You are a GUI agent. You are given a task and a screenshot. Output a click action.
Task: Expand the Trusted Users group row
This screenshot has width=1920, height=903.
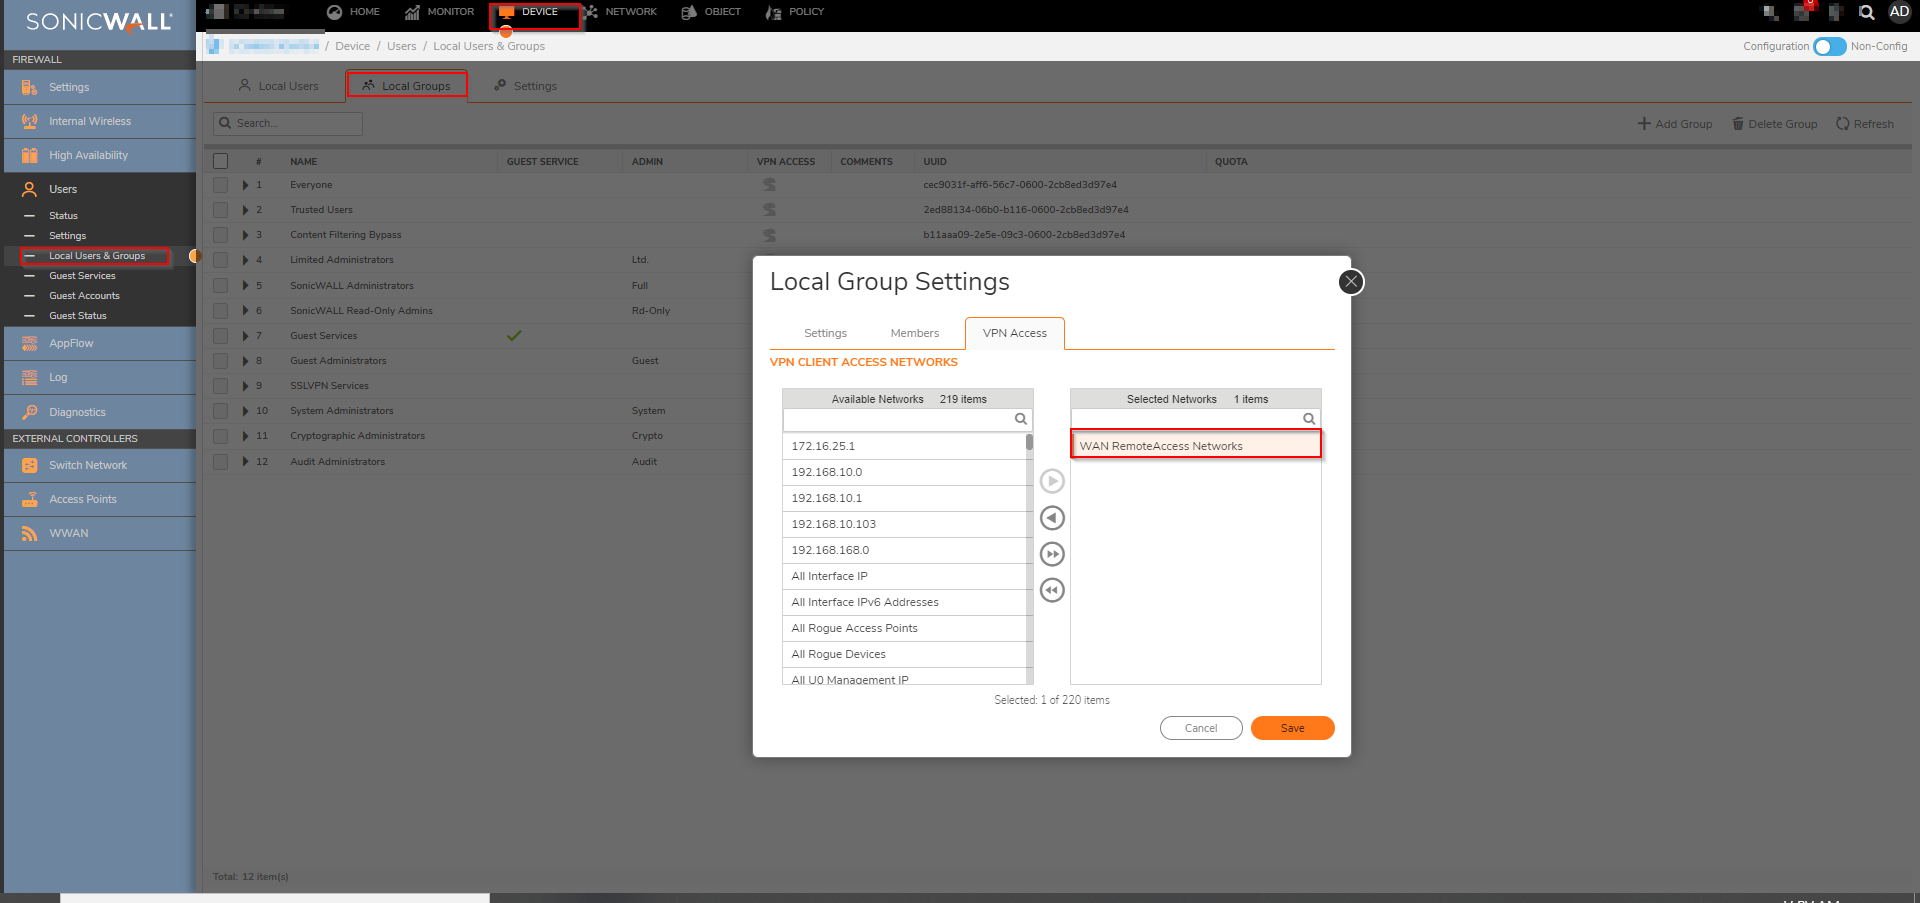pos(245,210)
